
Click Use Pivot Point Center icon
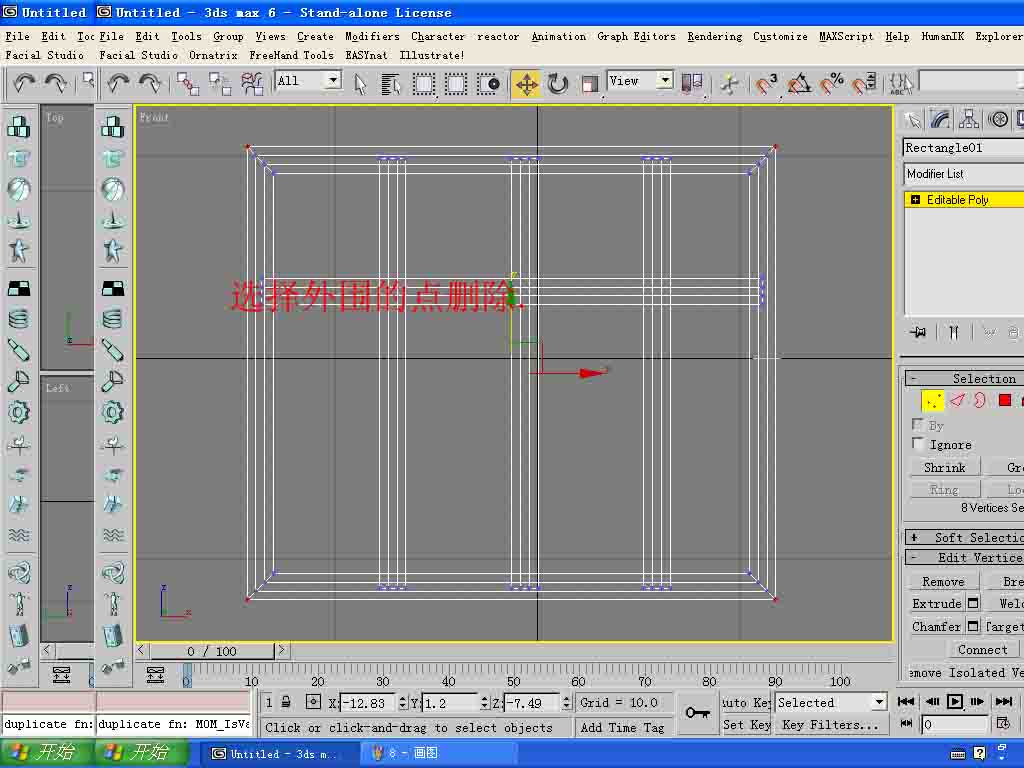pos(692,84)
